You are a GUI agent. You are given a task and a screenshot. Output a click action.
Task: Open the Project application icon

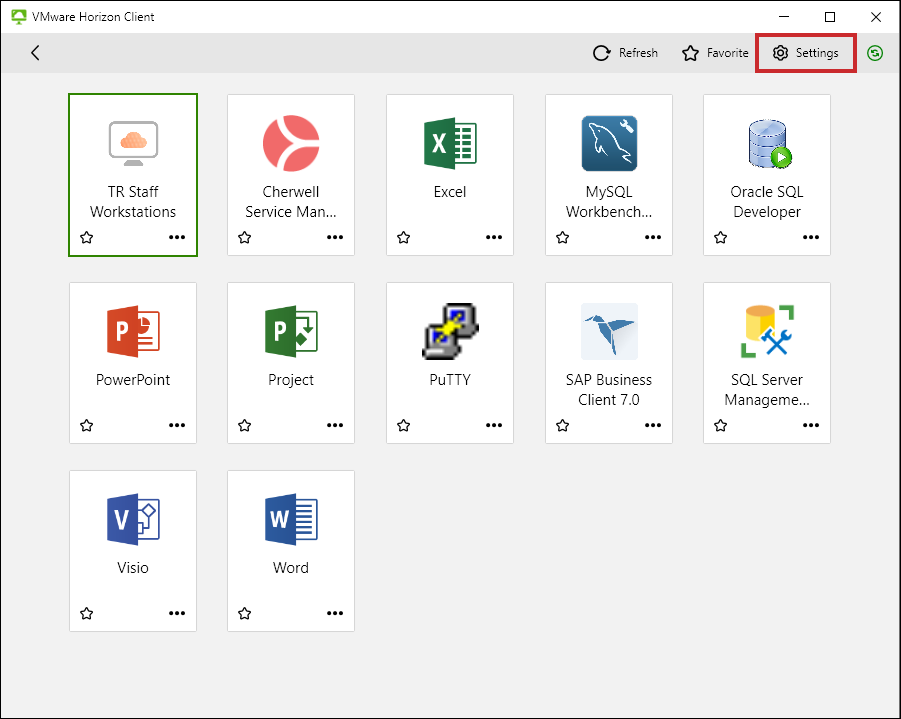[x=291, y=331]
